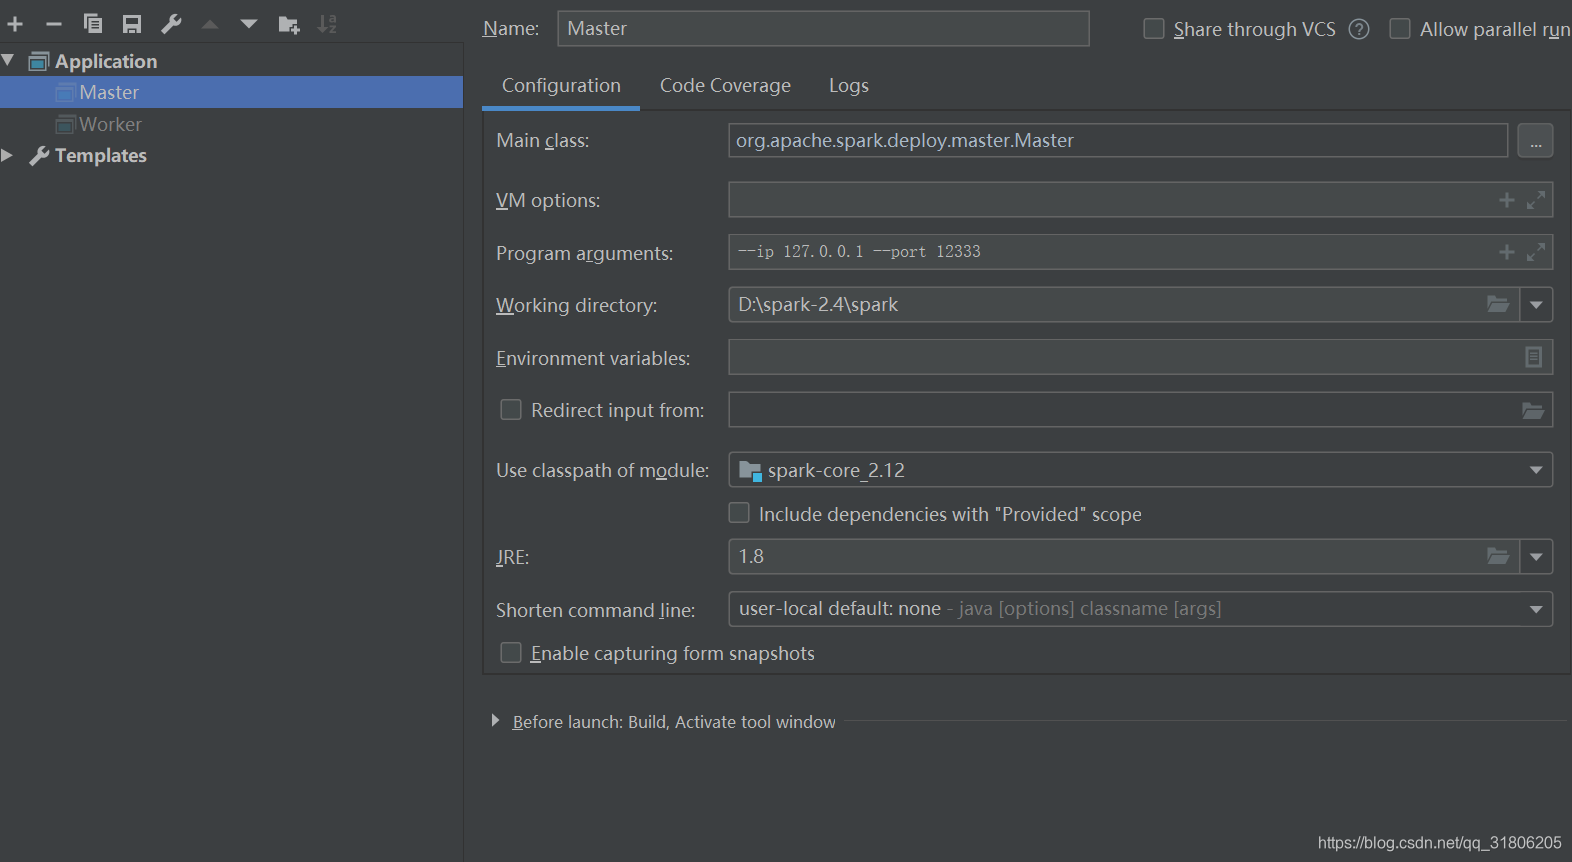Open the Main class browse button
1572x862 pixels.
tap(1535, 141)
